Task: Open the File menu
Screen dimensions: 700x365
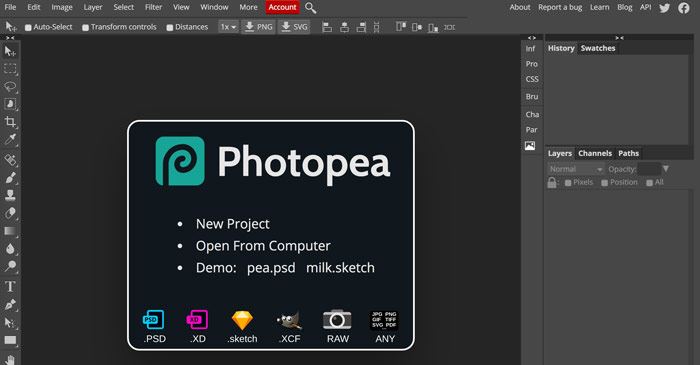Action: coord(10,7)
